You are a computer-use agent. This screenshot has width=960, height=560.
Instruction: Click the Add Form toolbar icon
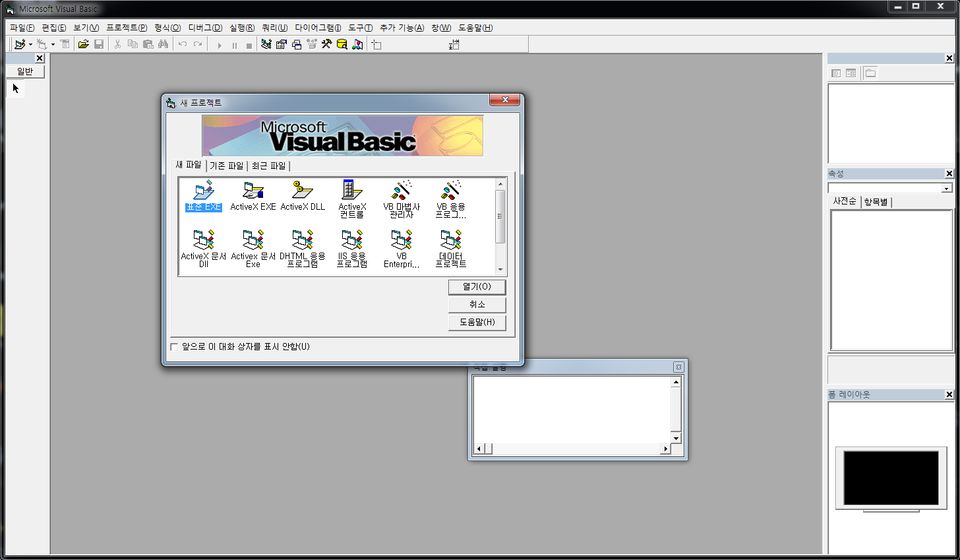tap(41, 44)
